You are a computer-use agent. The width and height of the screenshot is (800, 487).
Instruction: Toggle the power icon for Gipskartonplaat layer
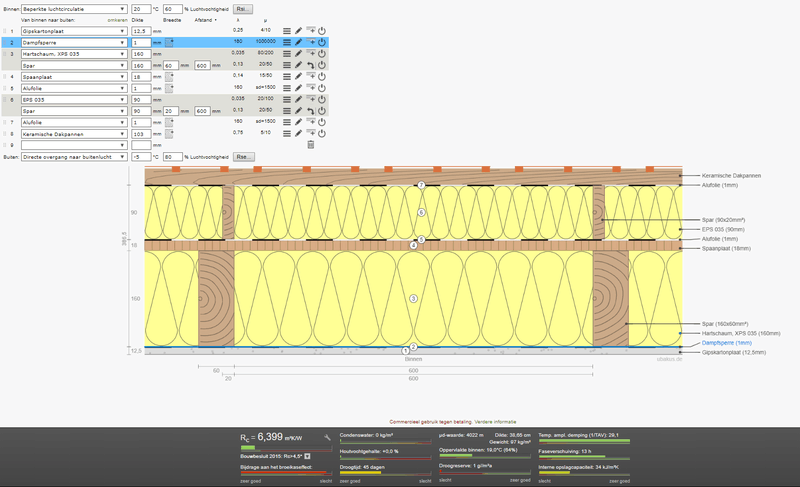[x=322, y=31]
